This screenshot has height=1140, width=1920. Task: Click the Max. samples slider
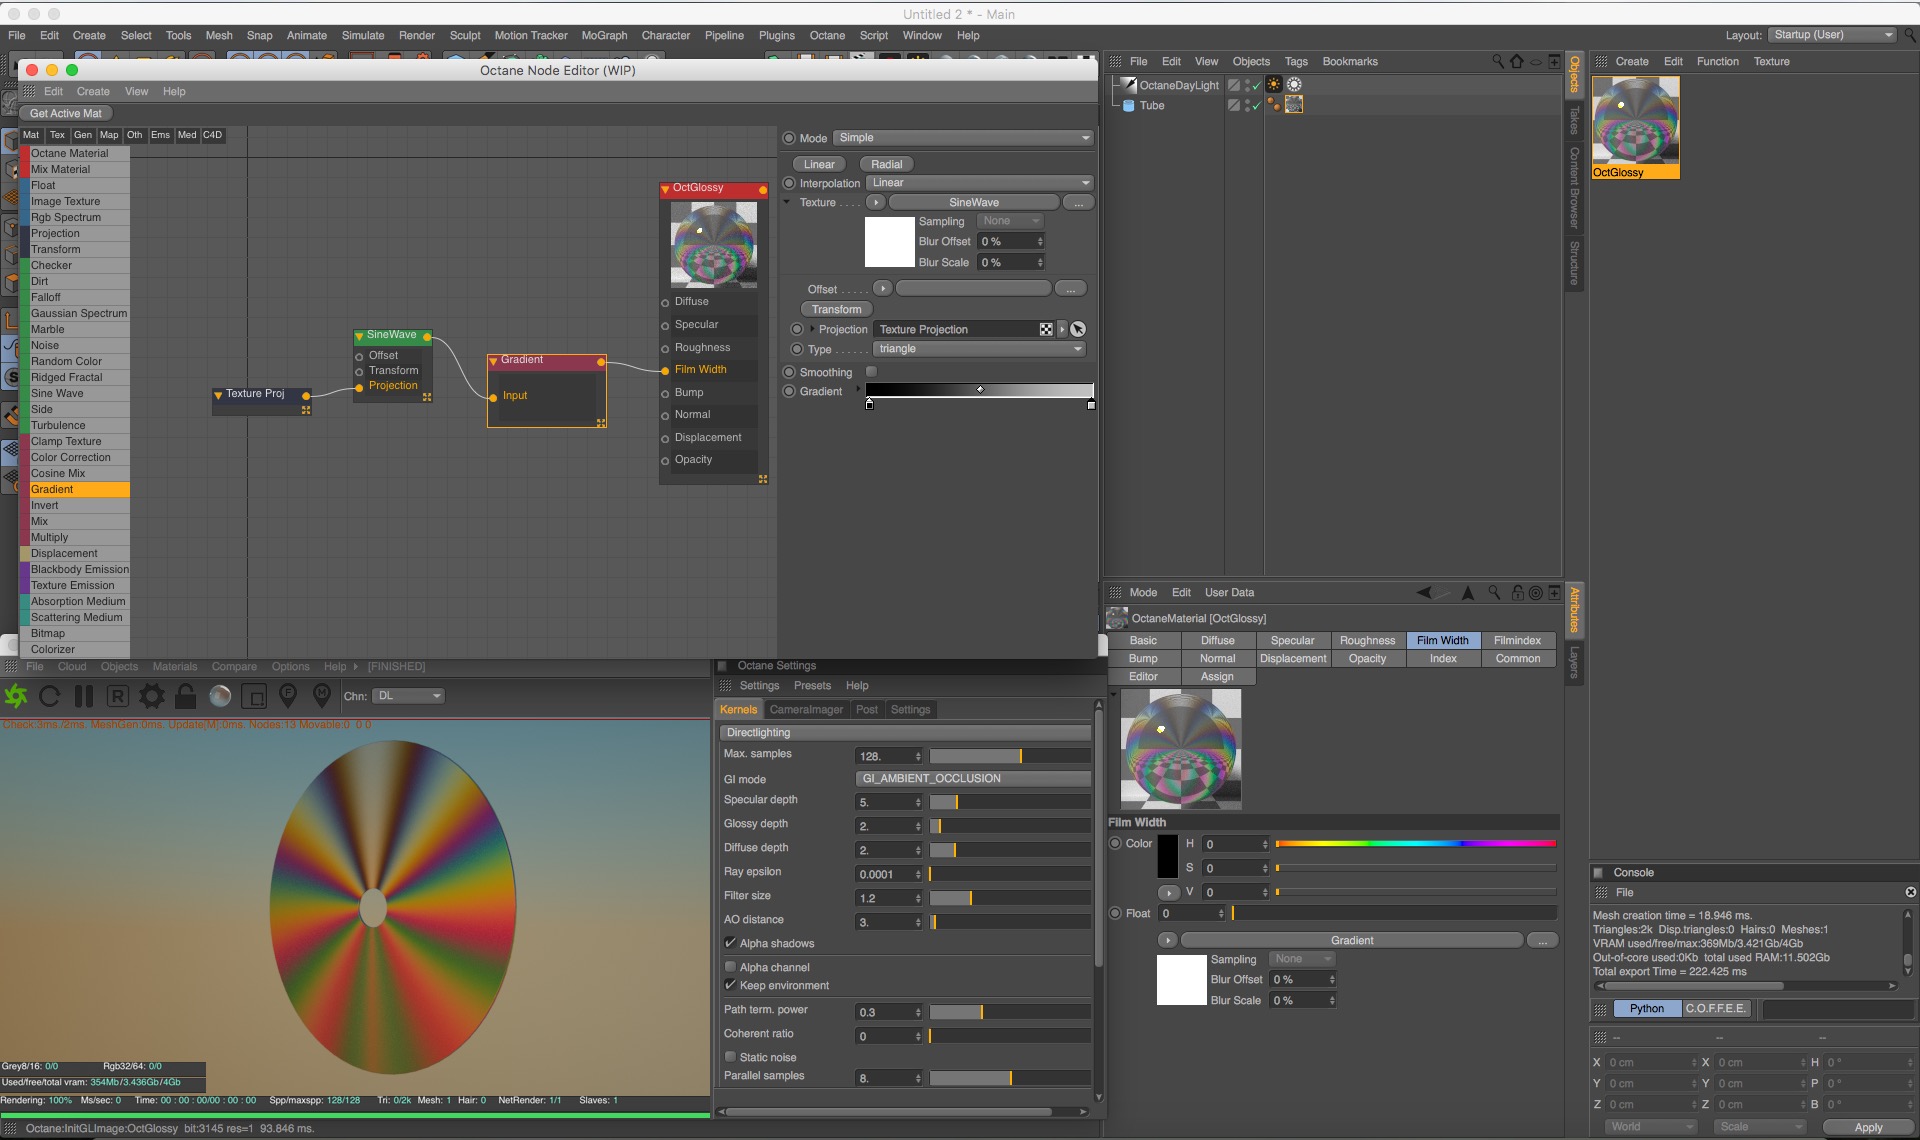[1009, 756]
